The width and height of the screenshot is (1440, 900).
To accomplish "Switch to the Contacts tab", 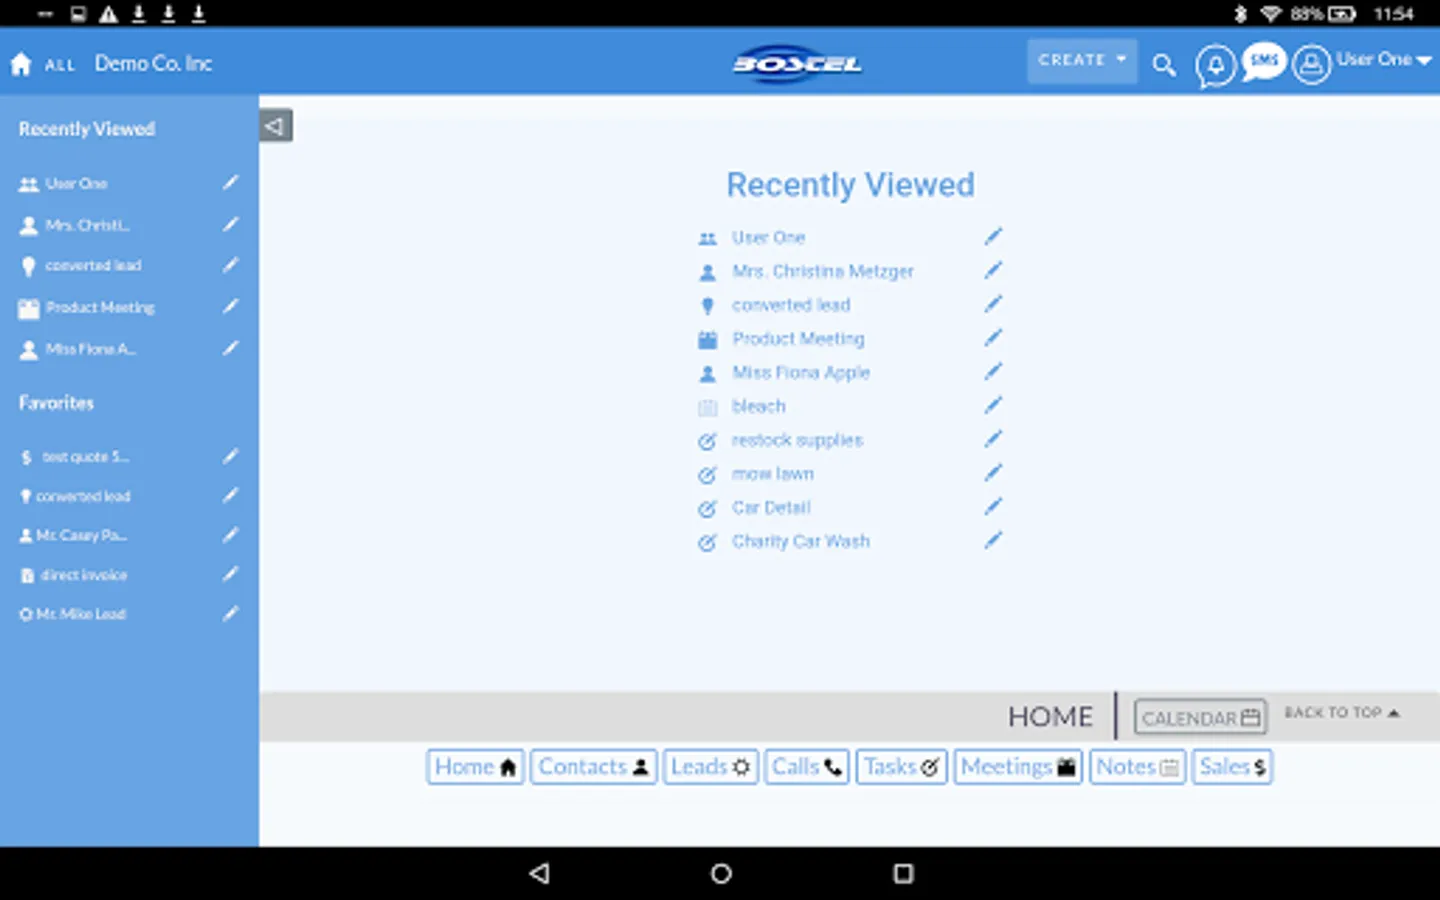I will coord(593,766).
